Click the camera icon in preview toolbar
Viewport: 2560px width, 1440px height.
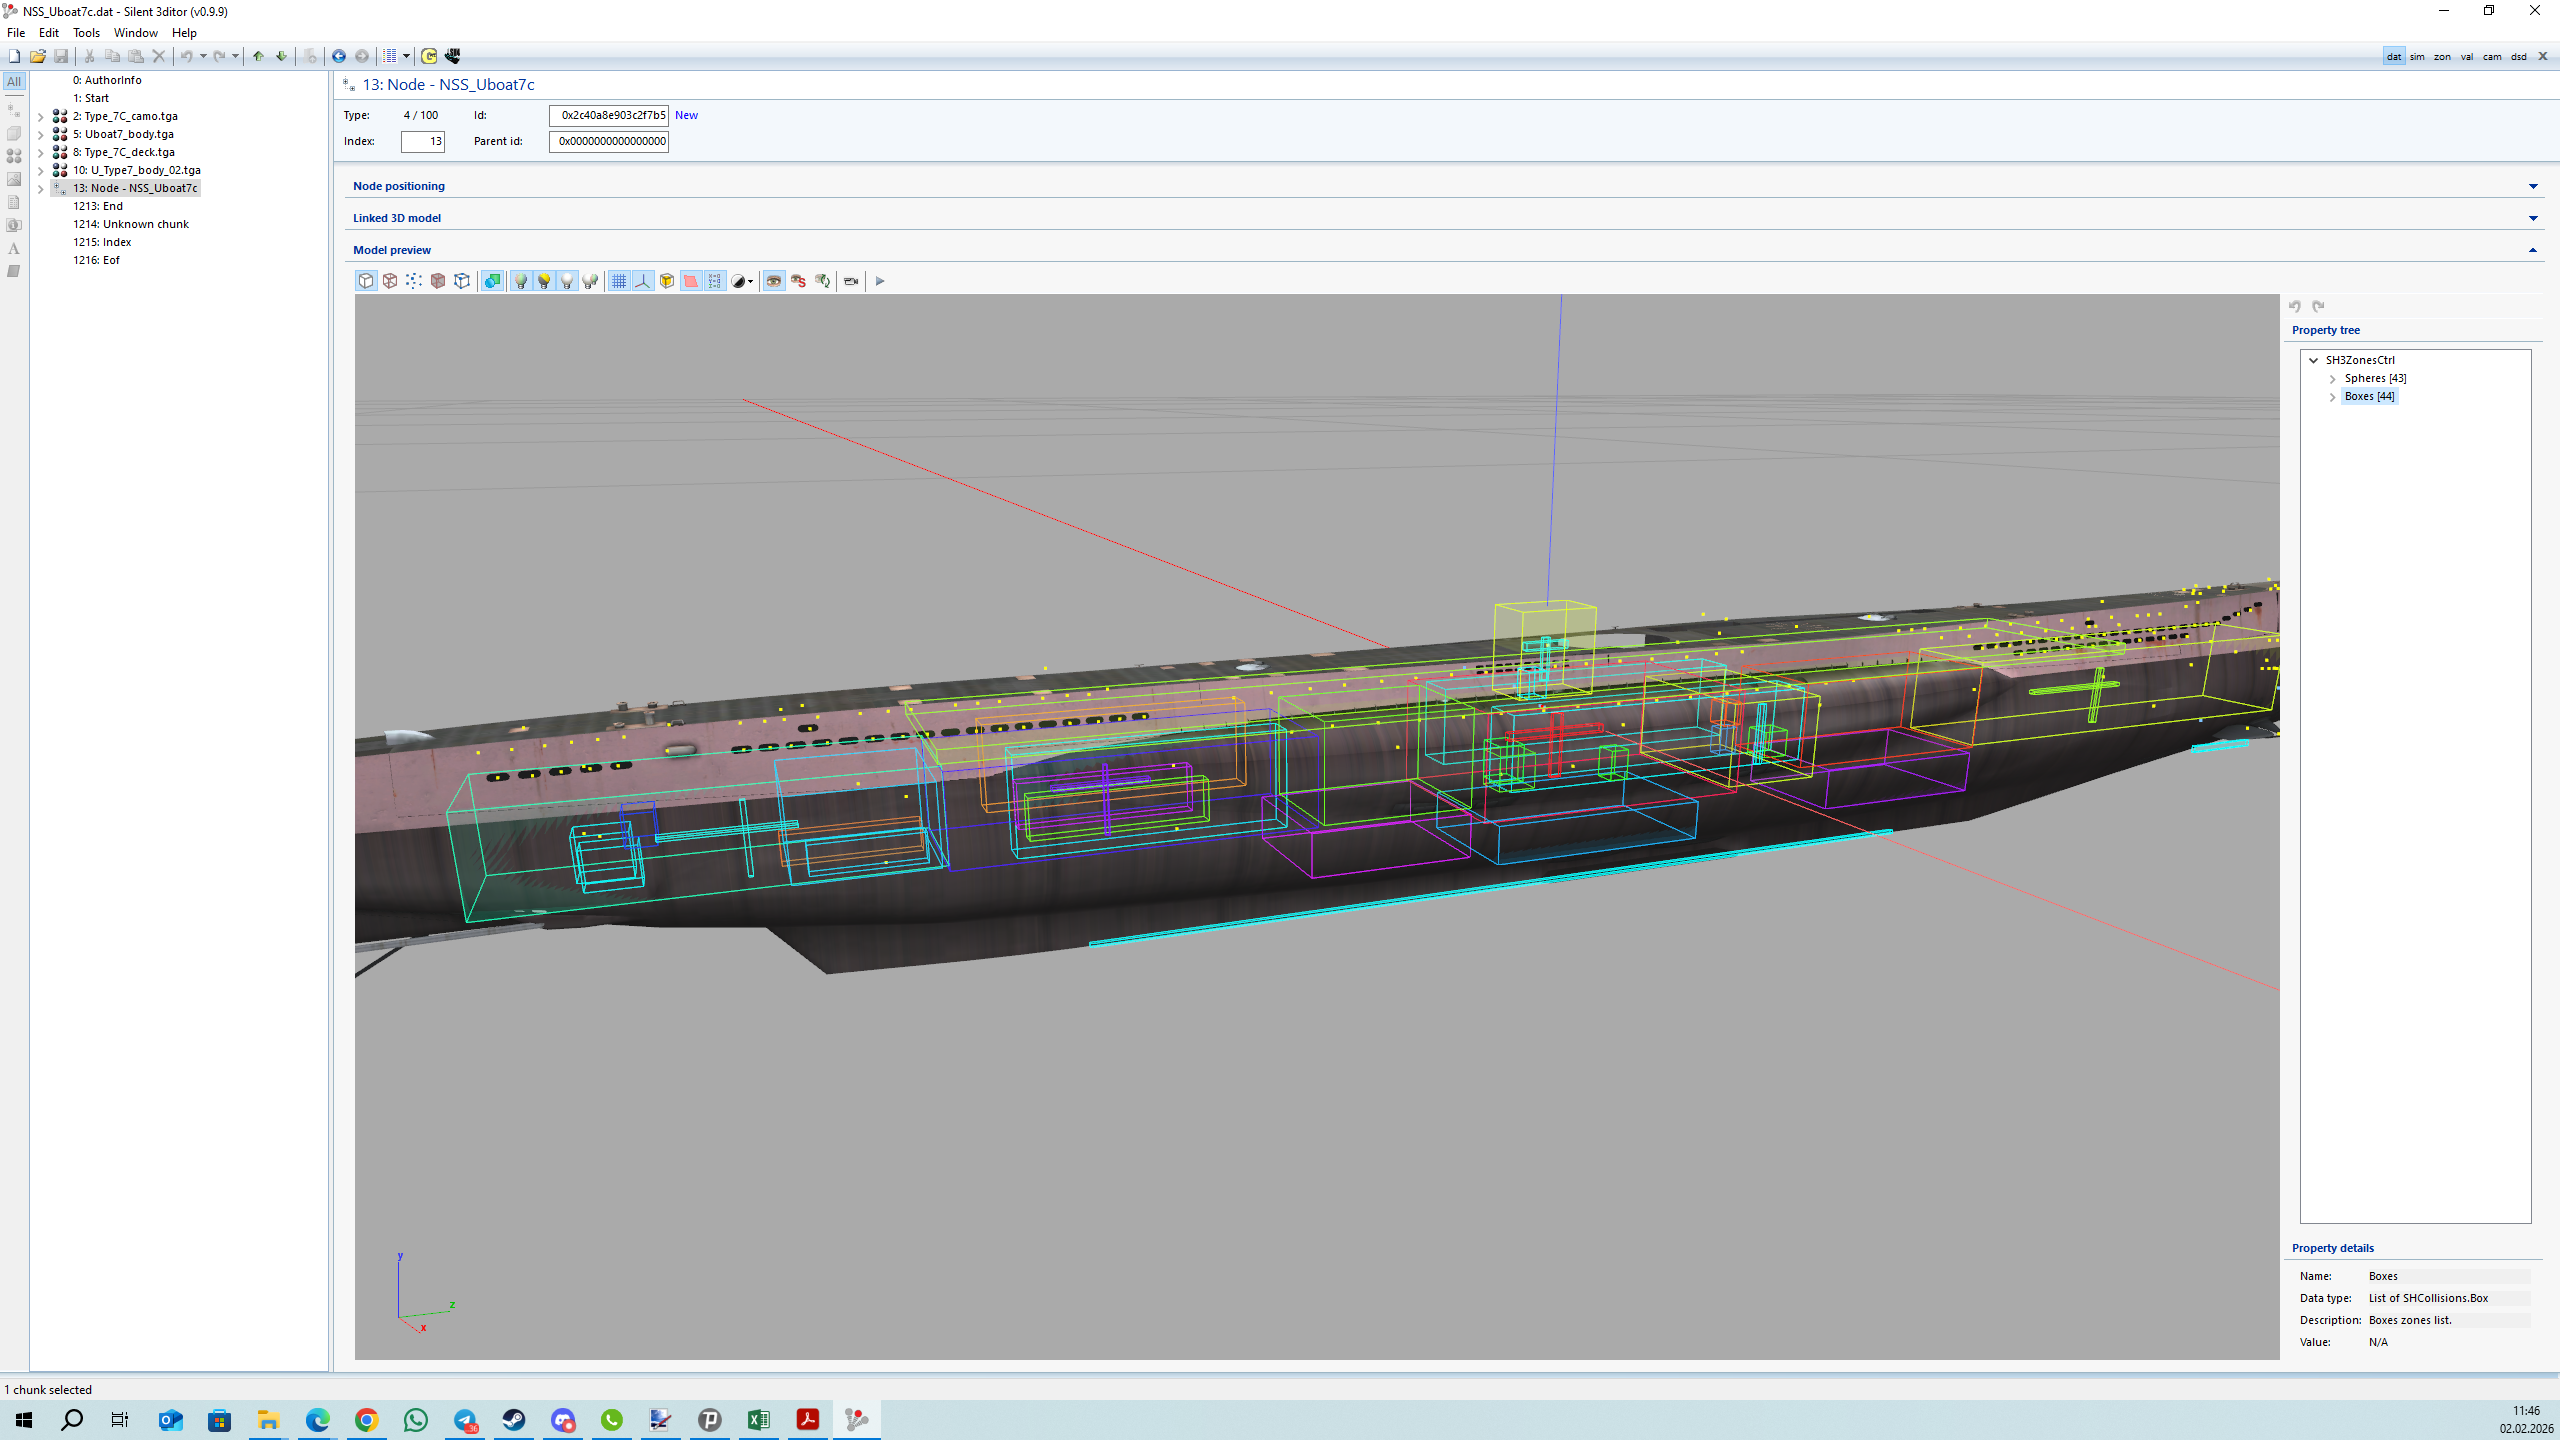pyautogui.click(x=851, y=281)
